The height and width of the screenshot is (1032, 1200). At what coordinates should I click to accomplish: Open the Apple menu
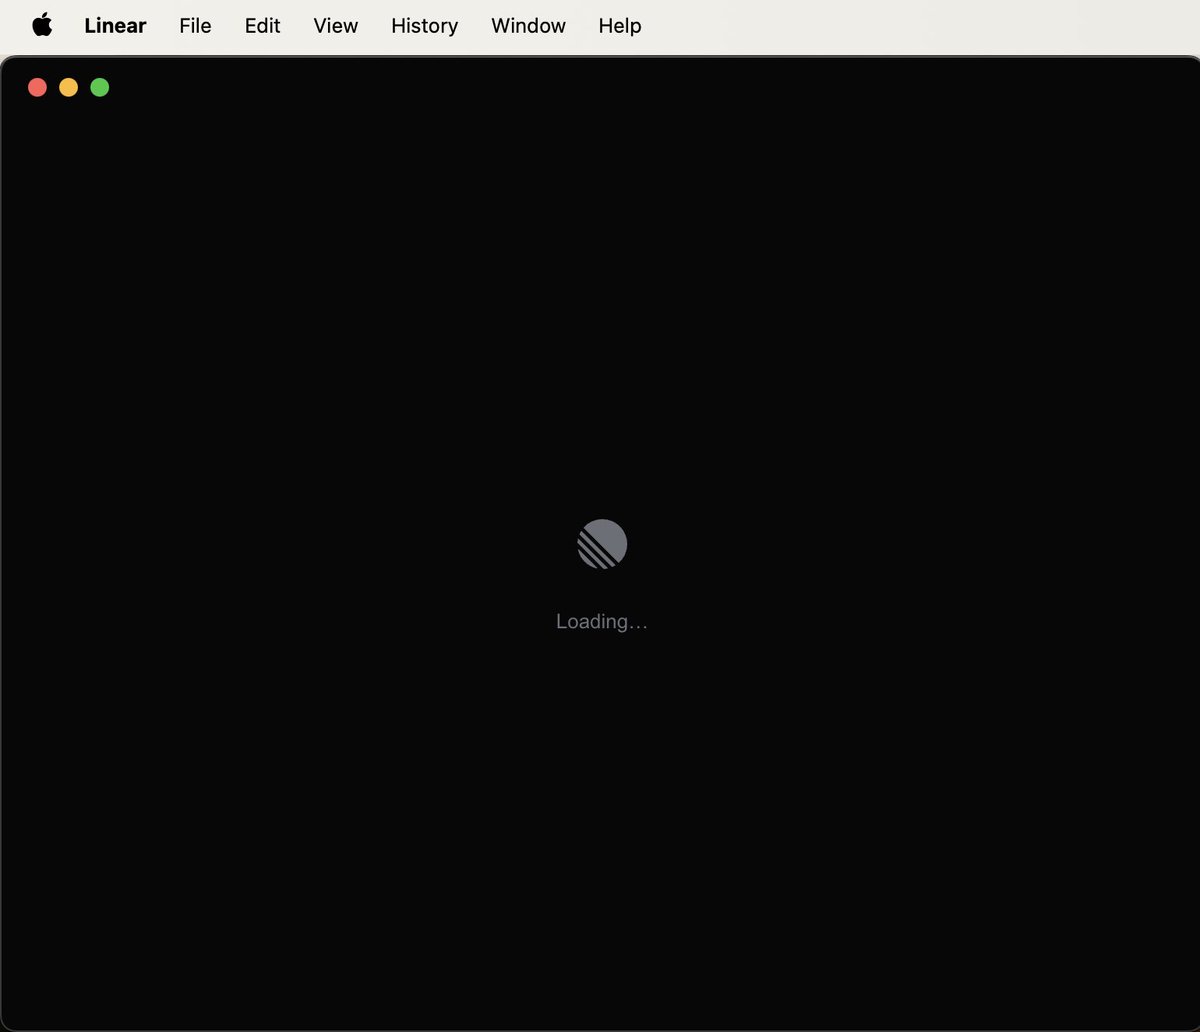(x=42, y=26)
